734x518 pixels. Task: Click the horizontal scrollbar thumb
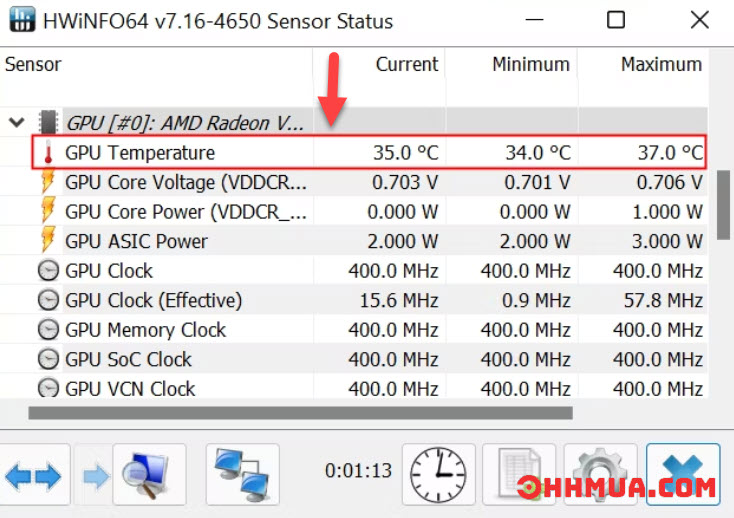[x=301, y=413]
